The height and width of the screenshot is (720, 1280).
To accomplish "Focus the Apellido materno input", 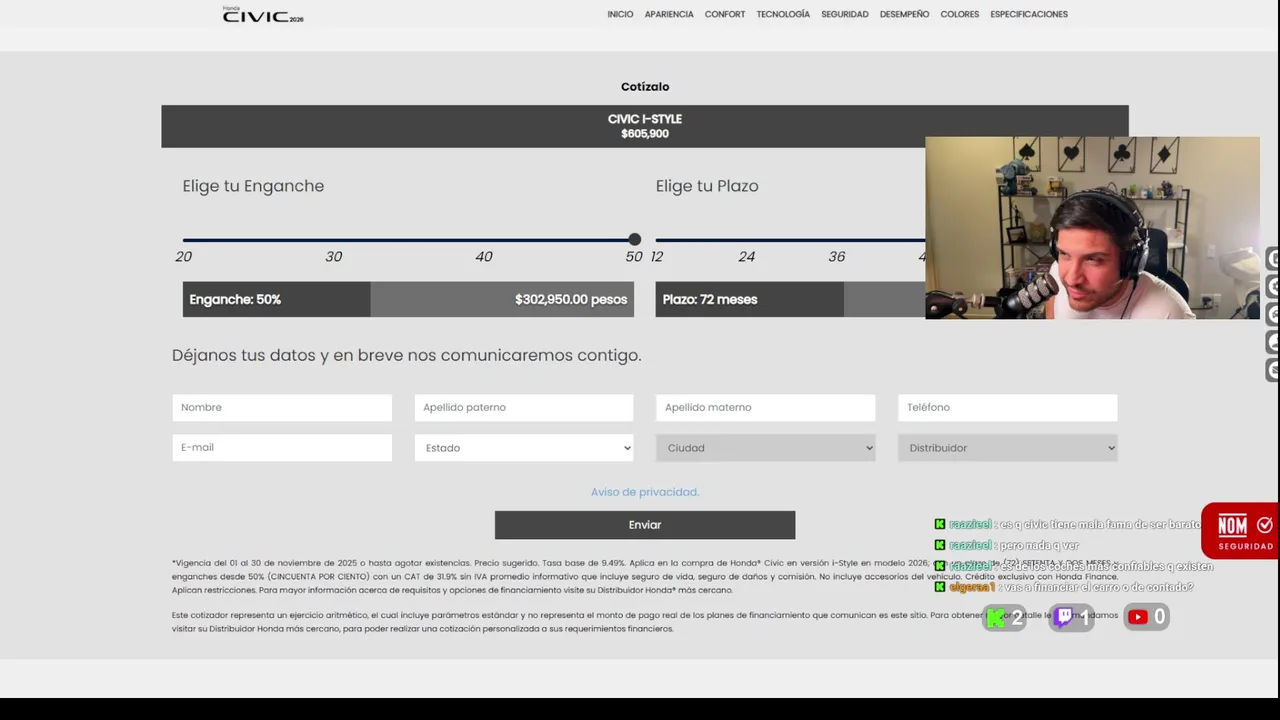I will tap(766, 407).
